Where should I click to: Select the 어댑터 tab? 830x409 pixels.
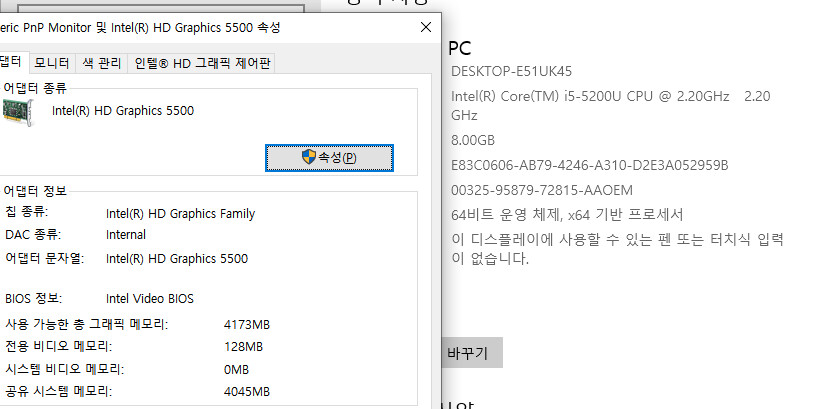12,62
